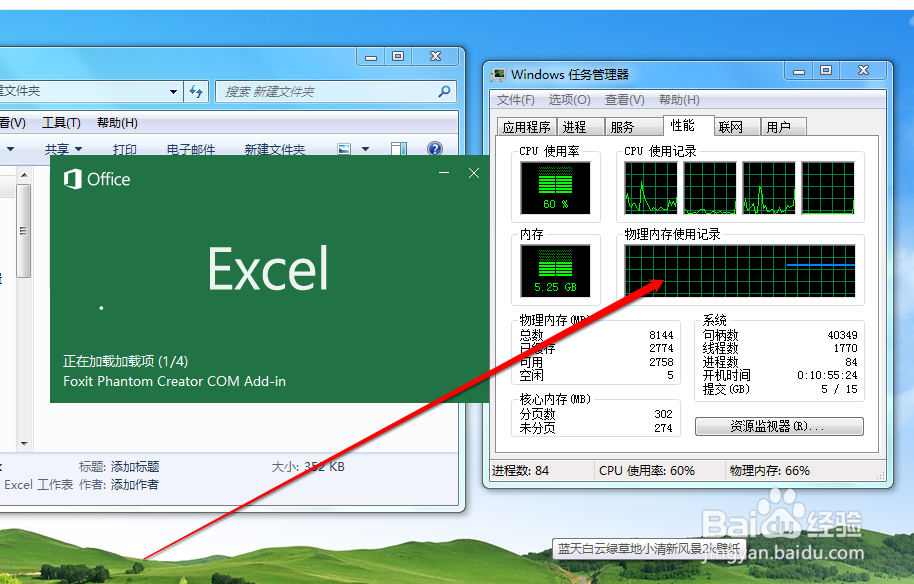
Task: Click 物理内存: 66% in the status bar
Action: (x=769, y=471)
